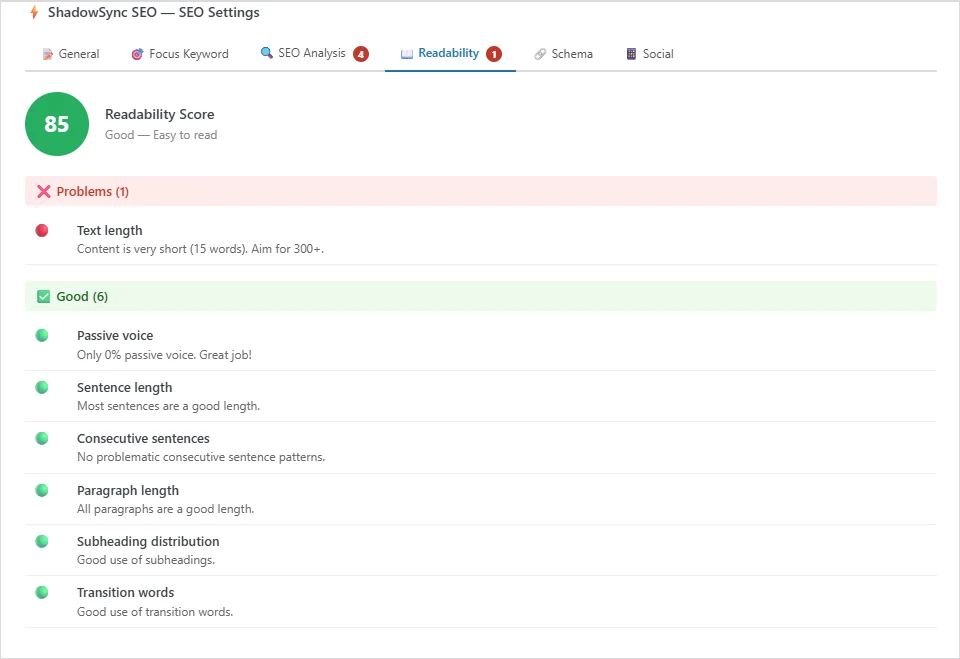Go to the Schema tab

pos(563,54)
